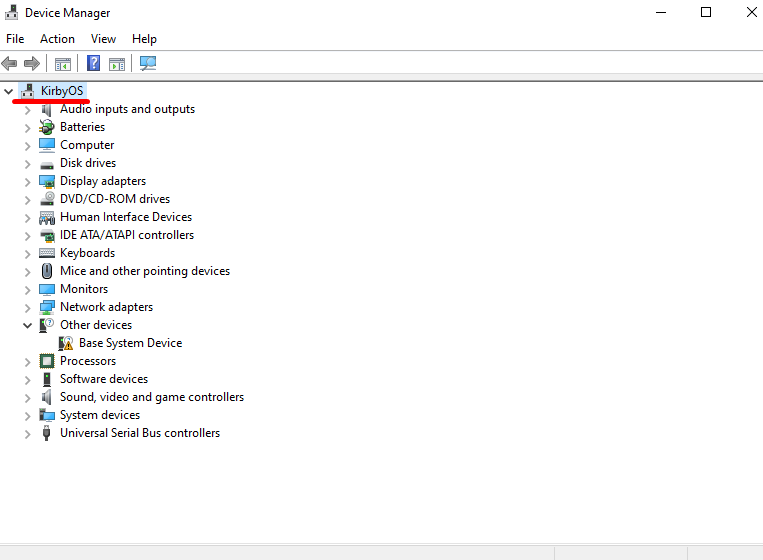Expand the Batteries category chevron
This screenshot has height=560, width=763.
[28, 128]
